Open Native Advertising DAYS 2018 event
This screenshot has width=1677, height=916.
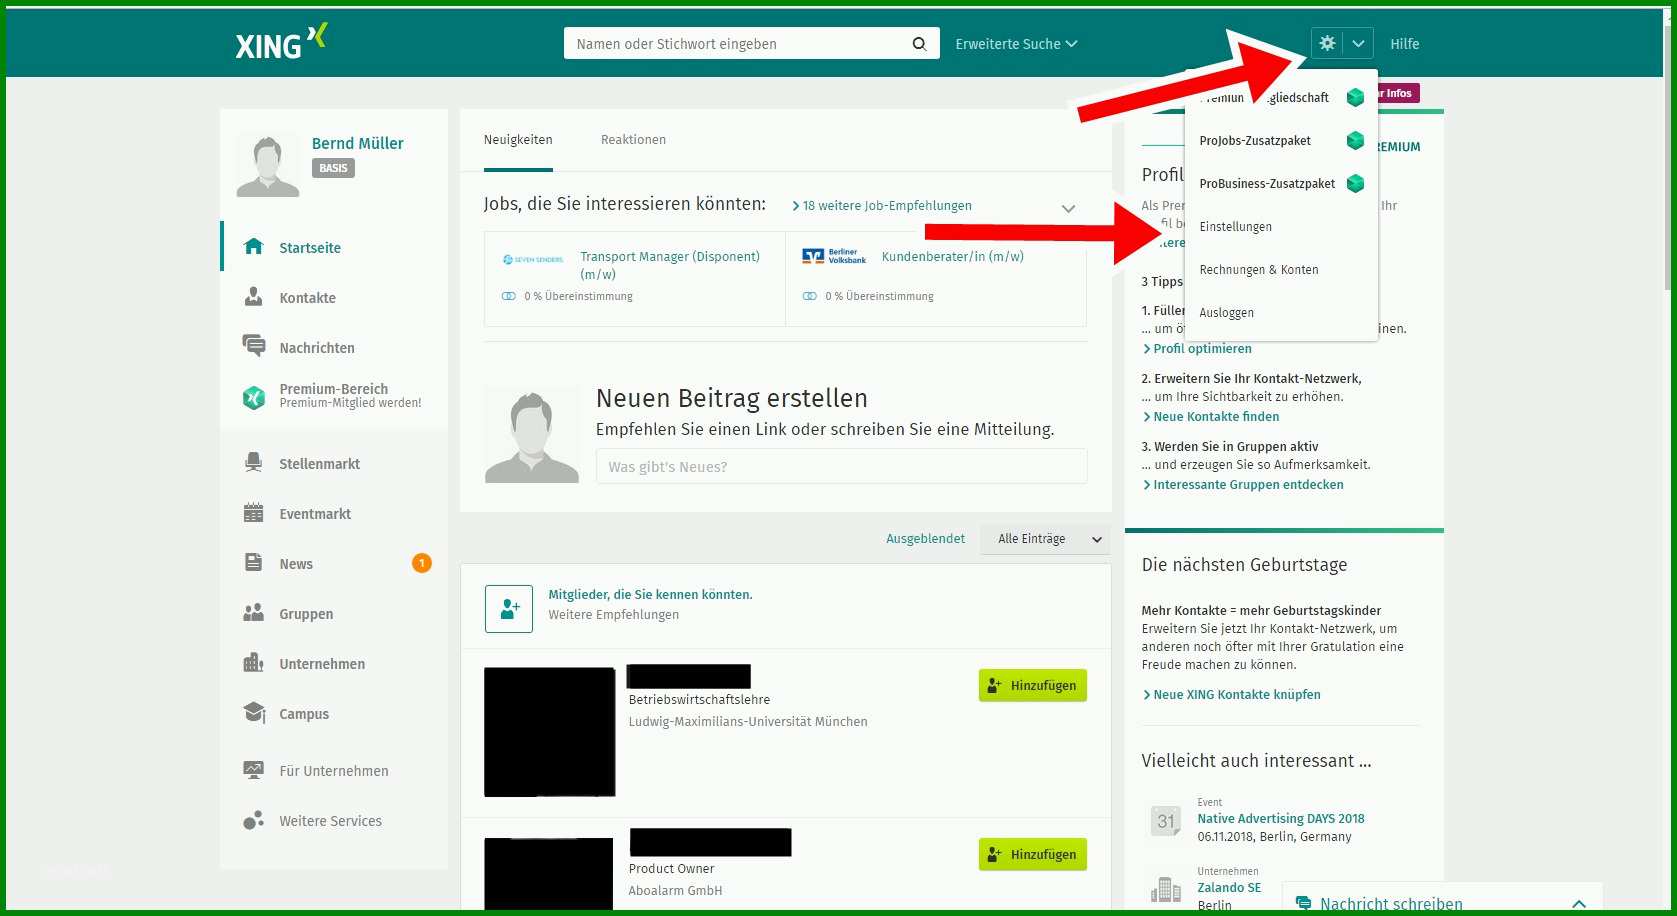pos(1281,819)
